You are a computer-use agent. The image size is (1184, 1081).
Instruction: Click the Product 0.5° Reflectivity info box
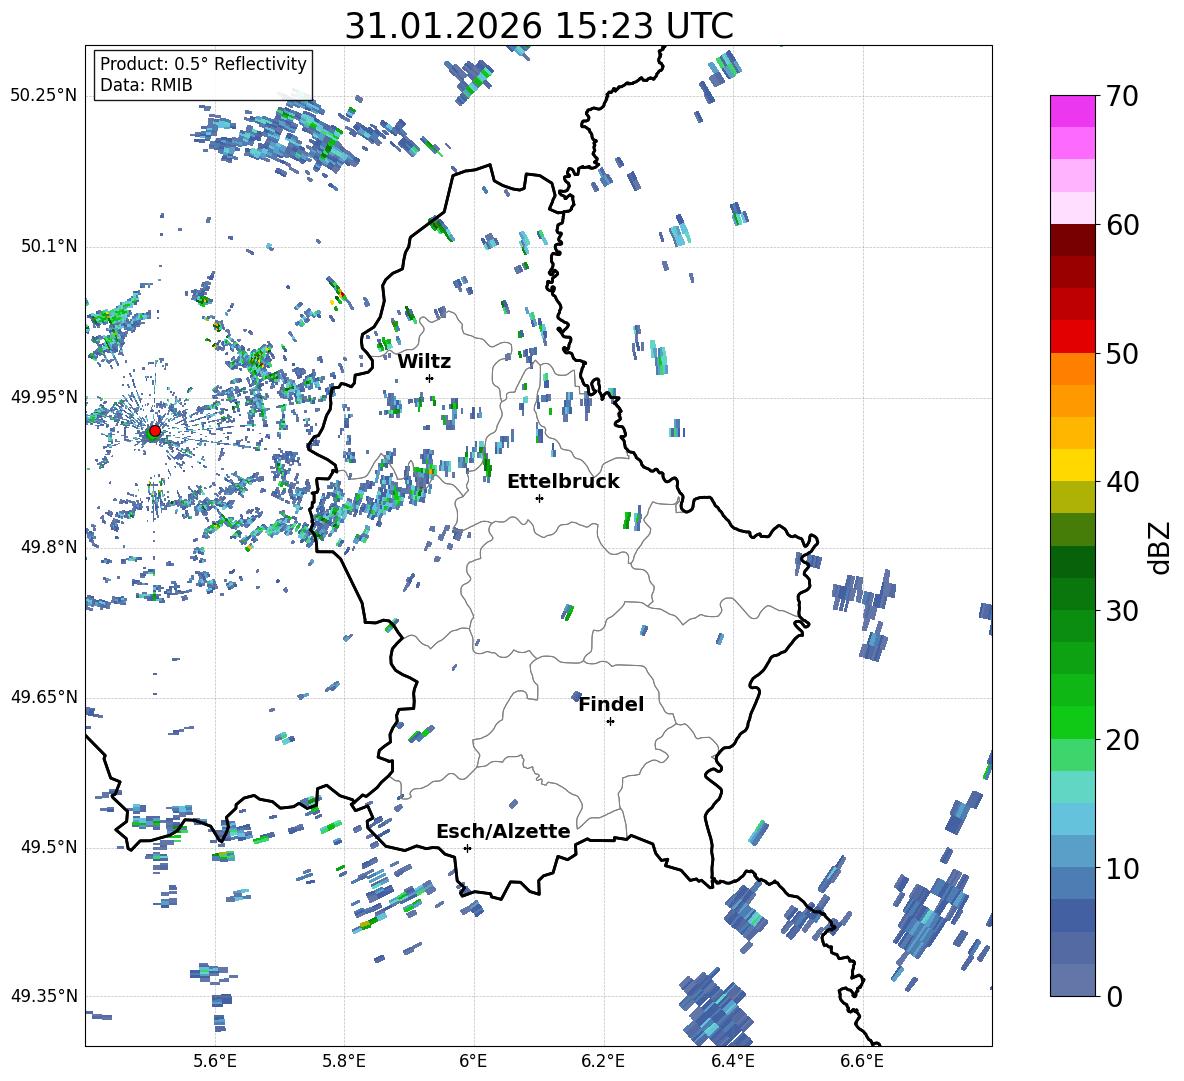point(203,75)
